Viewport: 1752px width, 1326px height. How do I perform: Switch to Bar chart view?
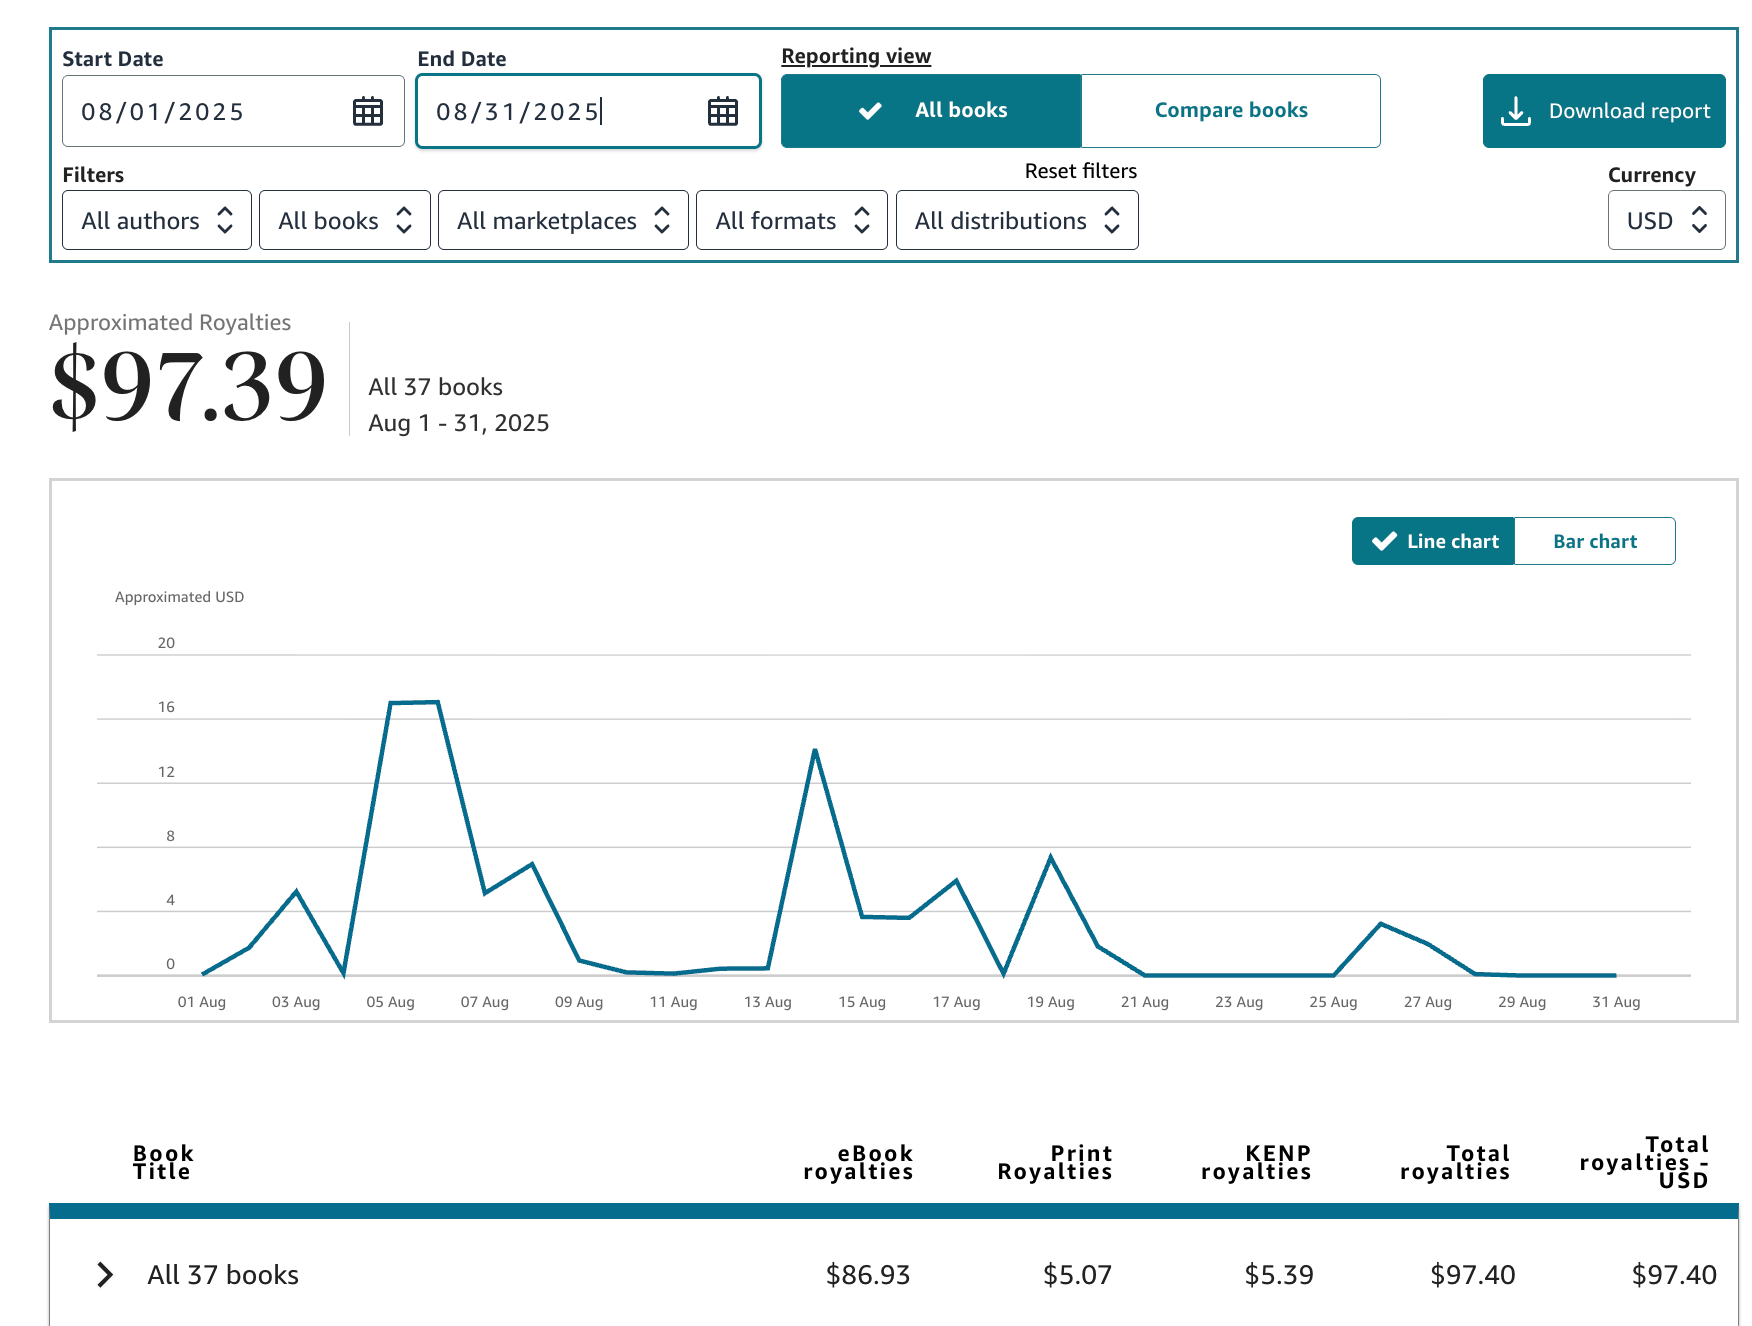(x=1594, y=540)
